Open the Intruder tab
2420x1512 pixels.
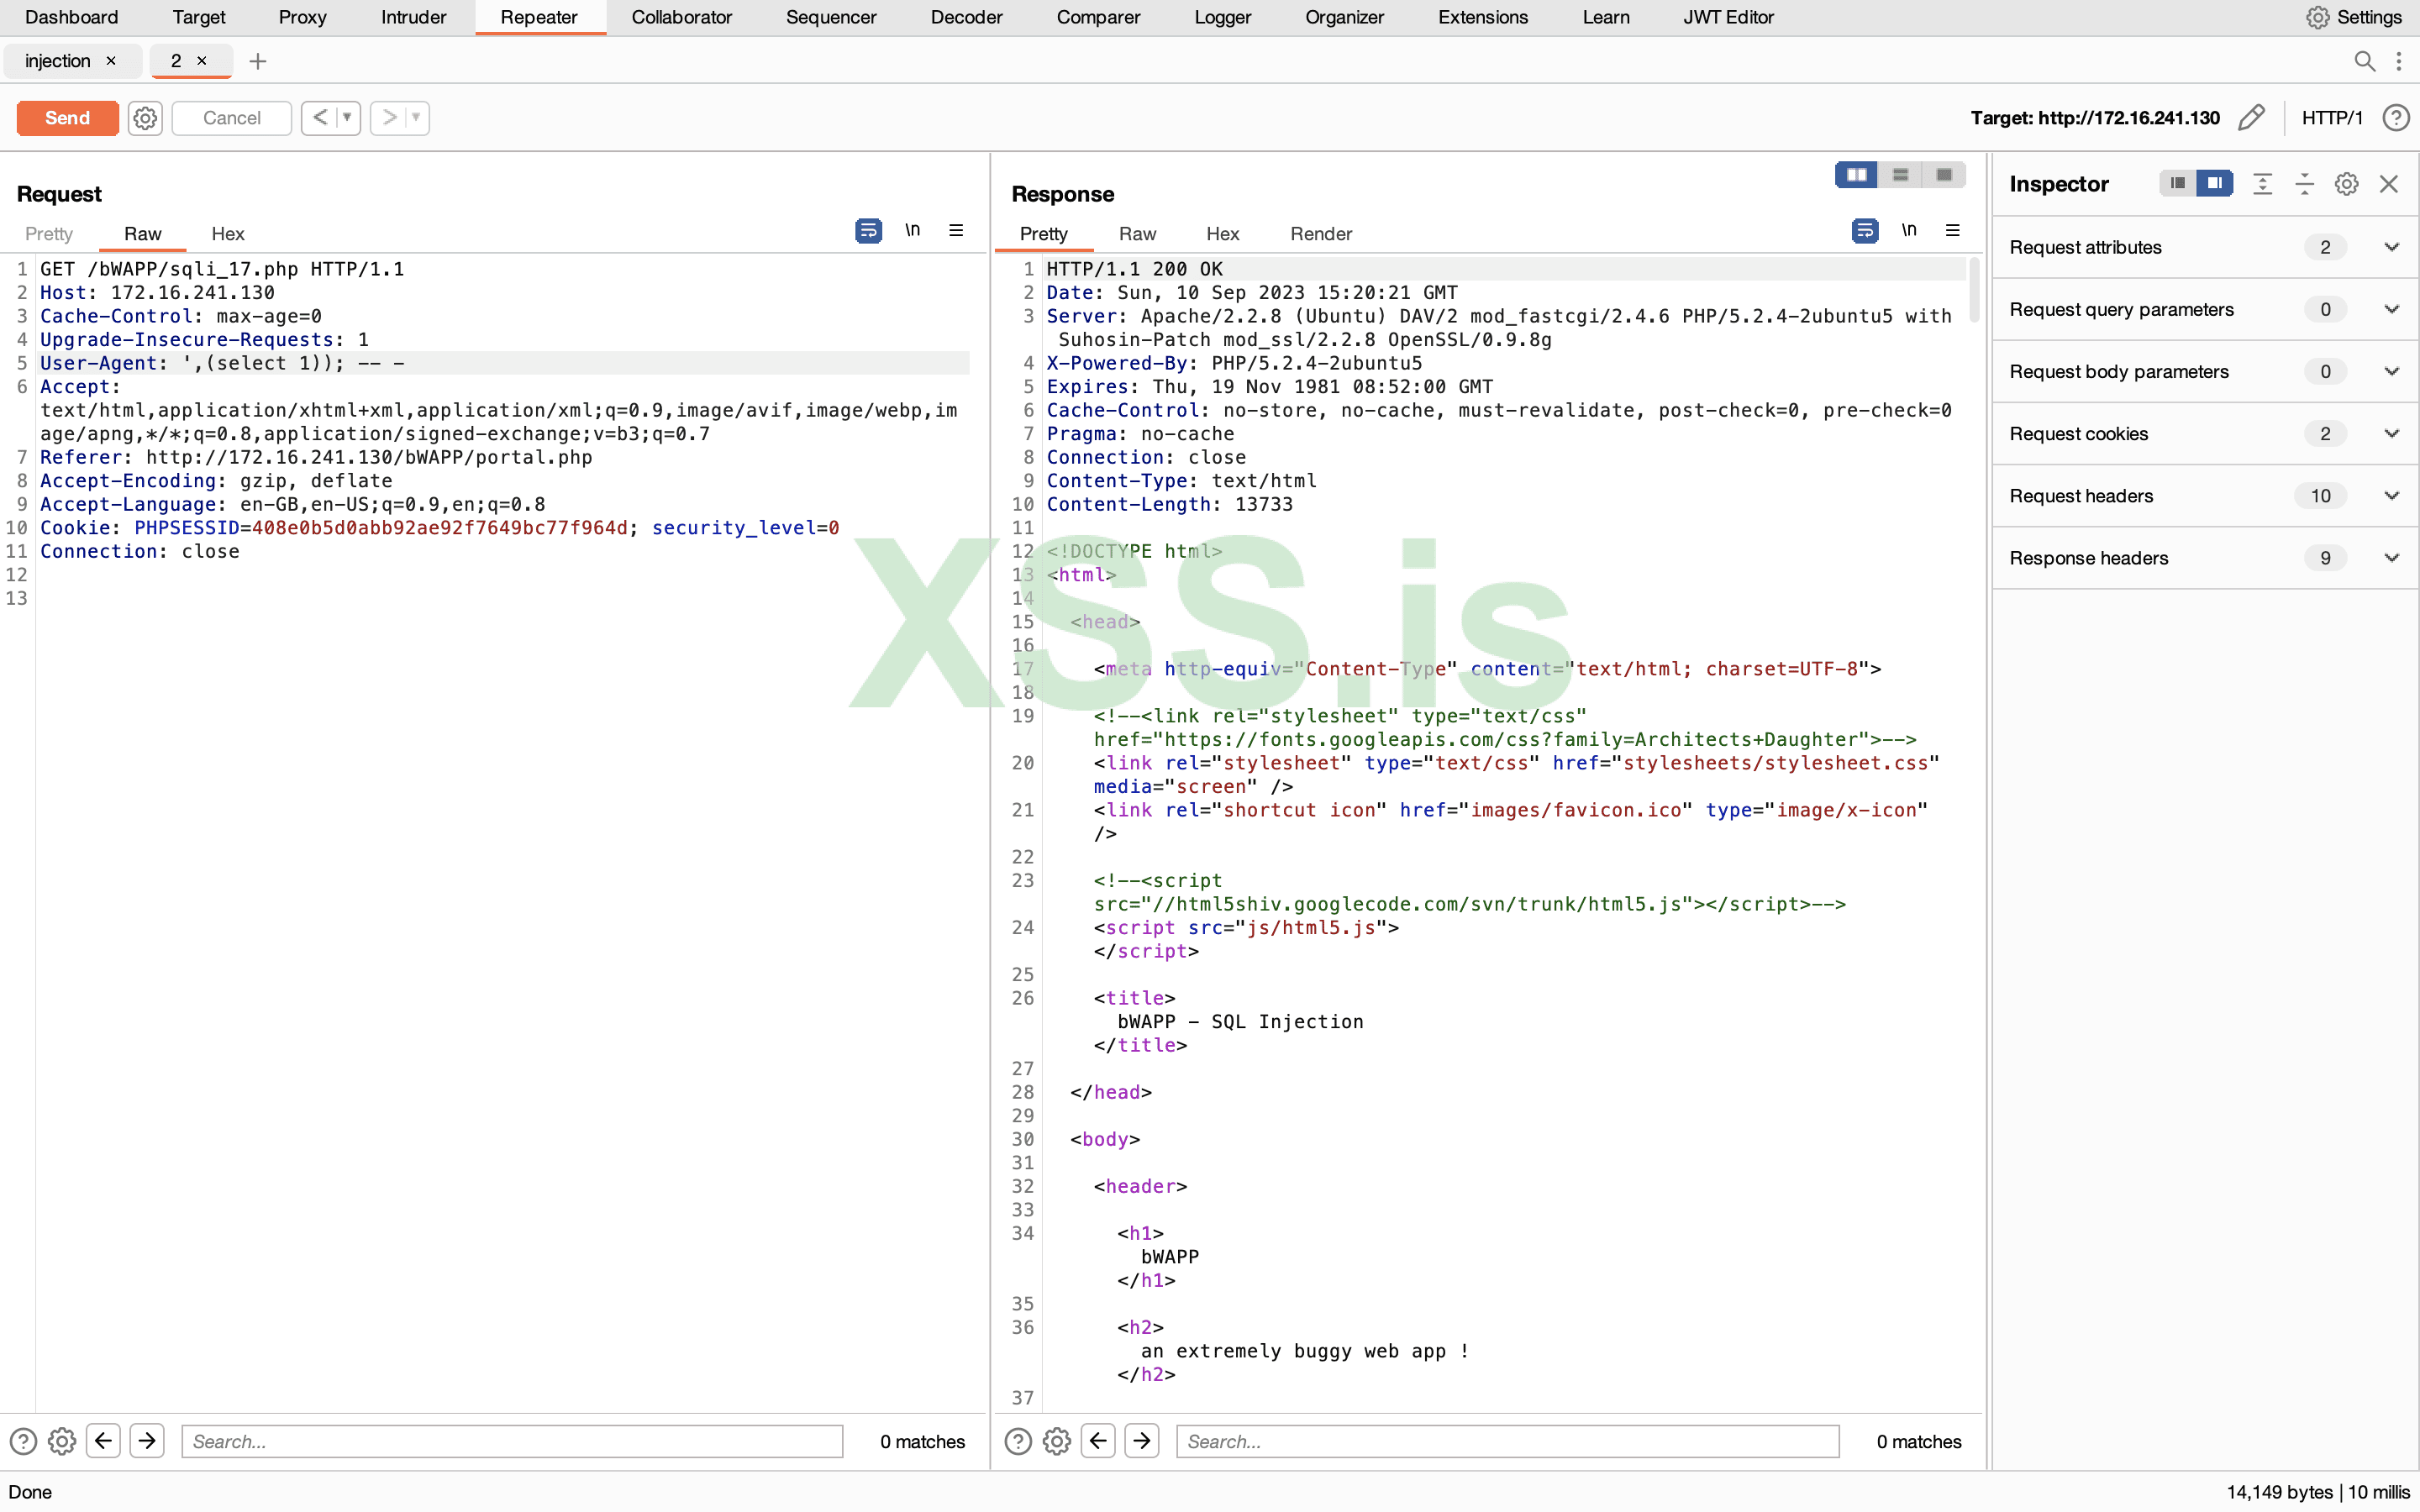coord(413,17)
